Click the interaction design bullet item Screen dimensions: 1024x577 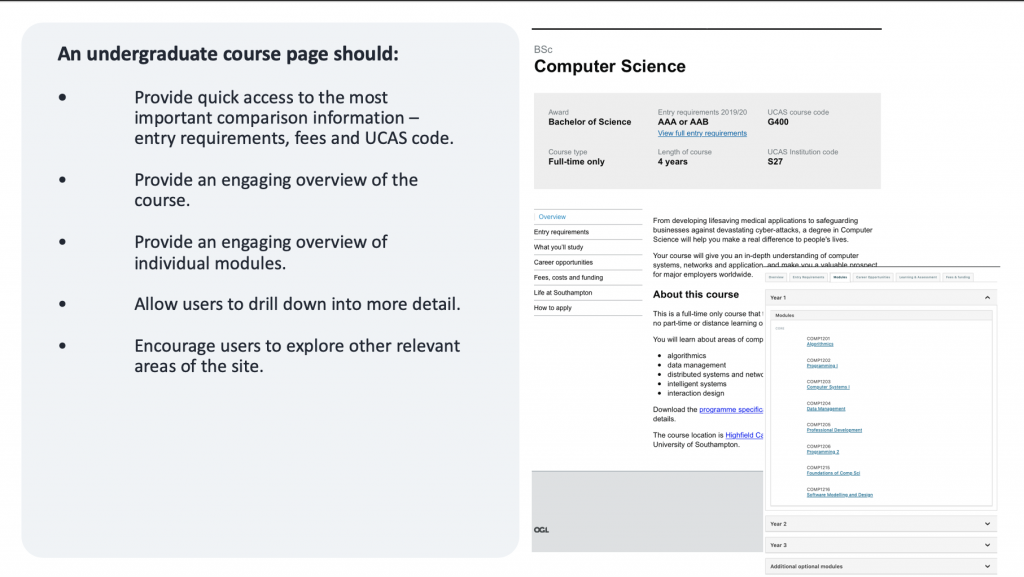(x=696, y=394)
